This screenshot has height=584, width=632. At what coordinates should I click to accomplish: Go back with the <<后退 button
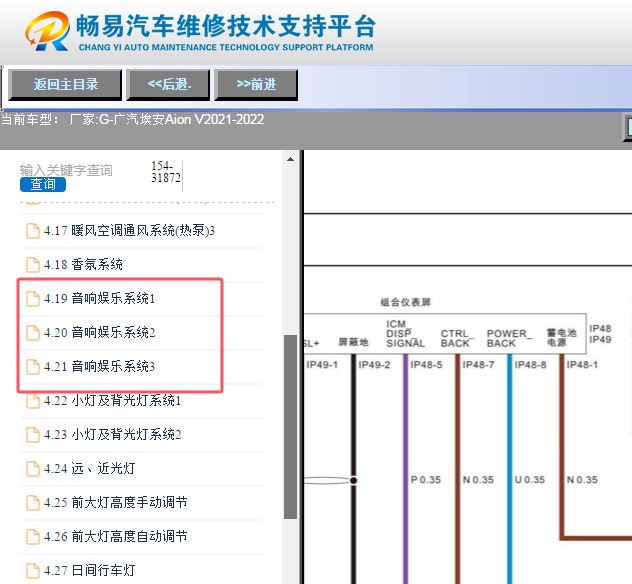coord(168,85)
